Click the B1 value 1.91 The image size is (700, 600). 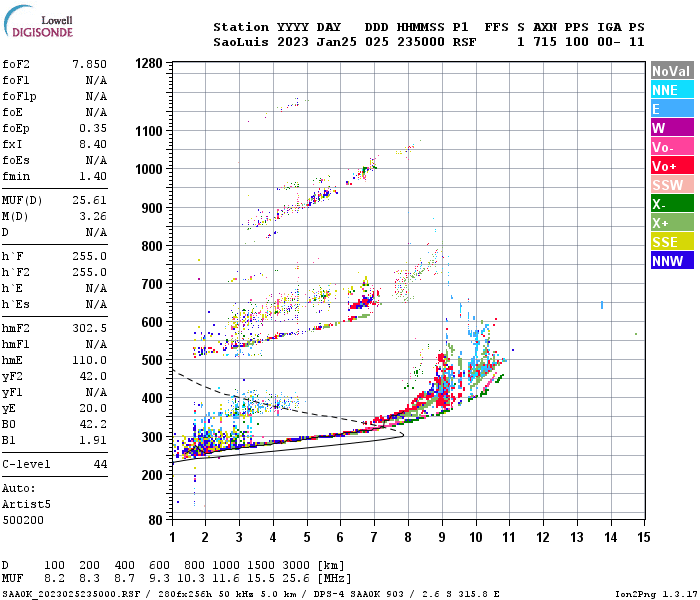pyautogui.click(x=93, y=440)
